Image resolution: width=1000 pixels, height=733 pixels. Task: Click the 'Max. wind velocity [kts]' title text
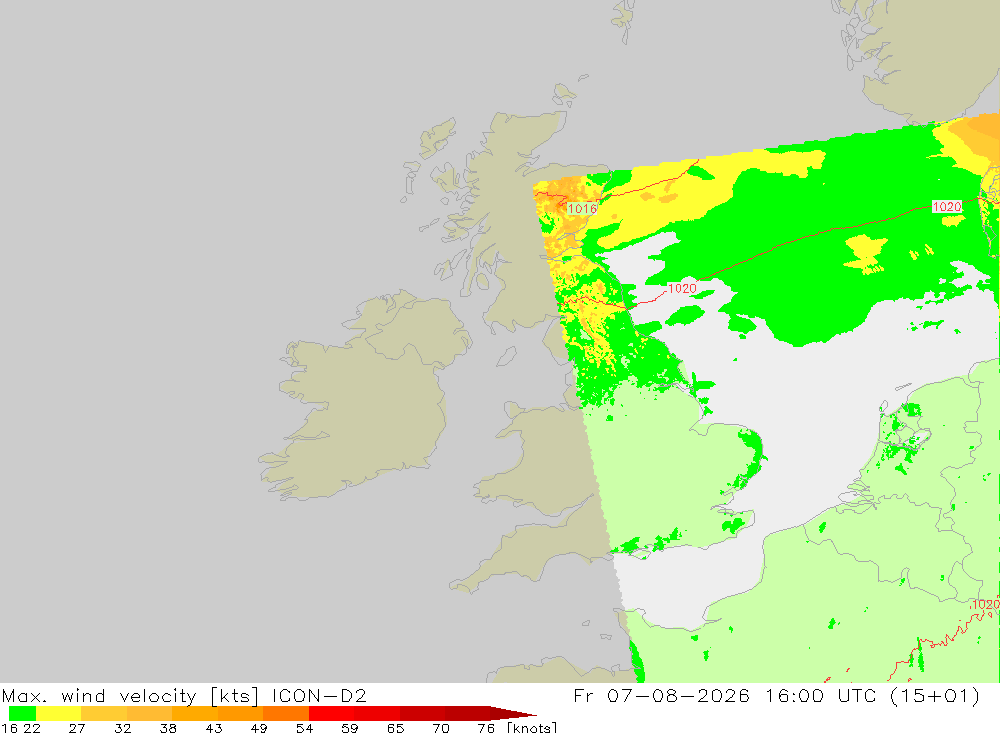click(131, 695)
